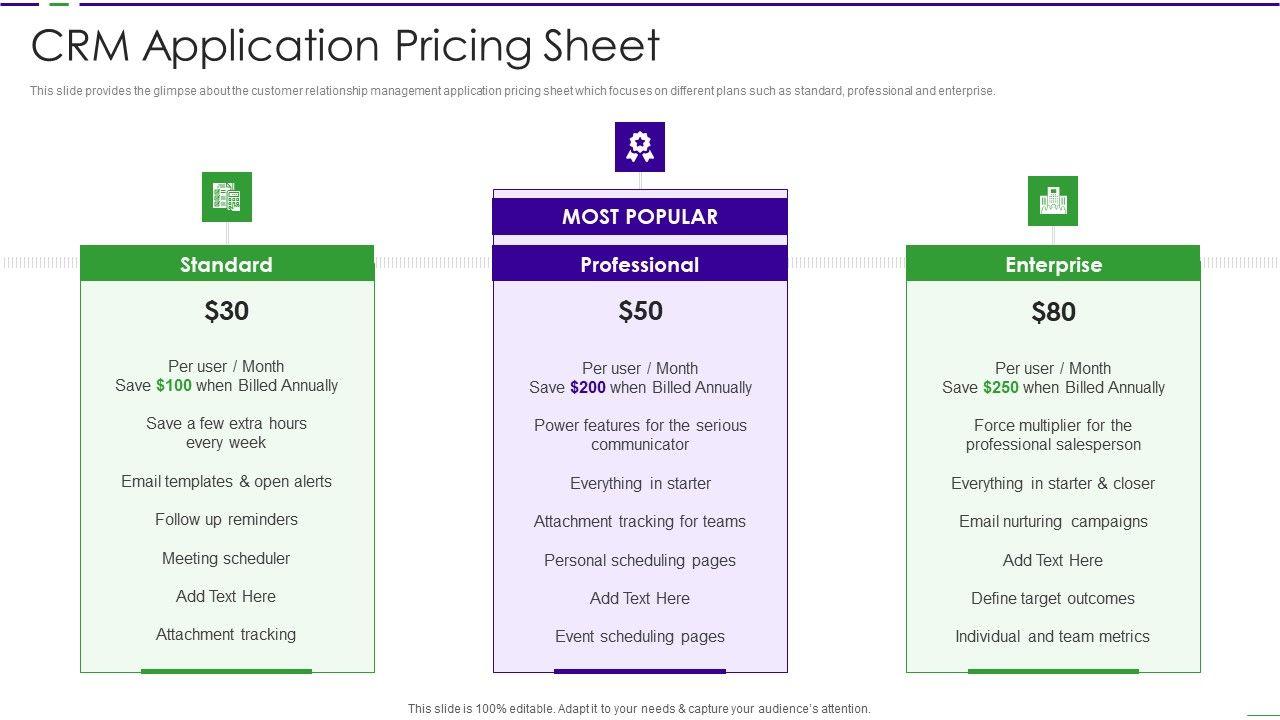Screen dimensions: 1280x720
Task: Click Add Text Here in Standard column
Action: [226, 596]
